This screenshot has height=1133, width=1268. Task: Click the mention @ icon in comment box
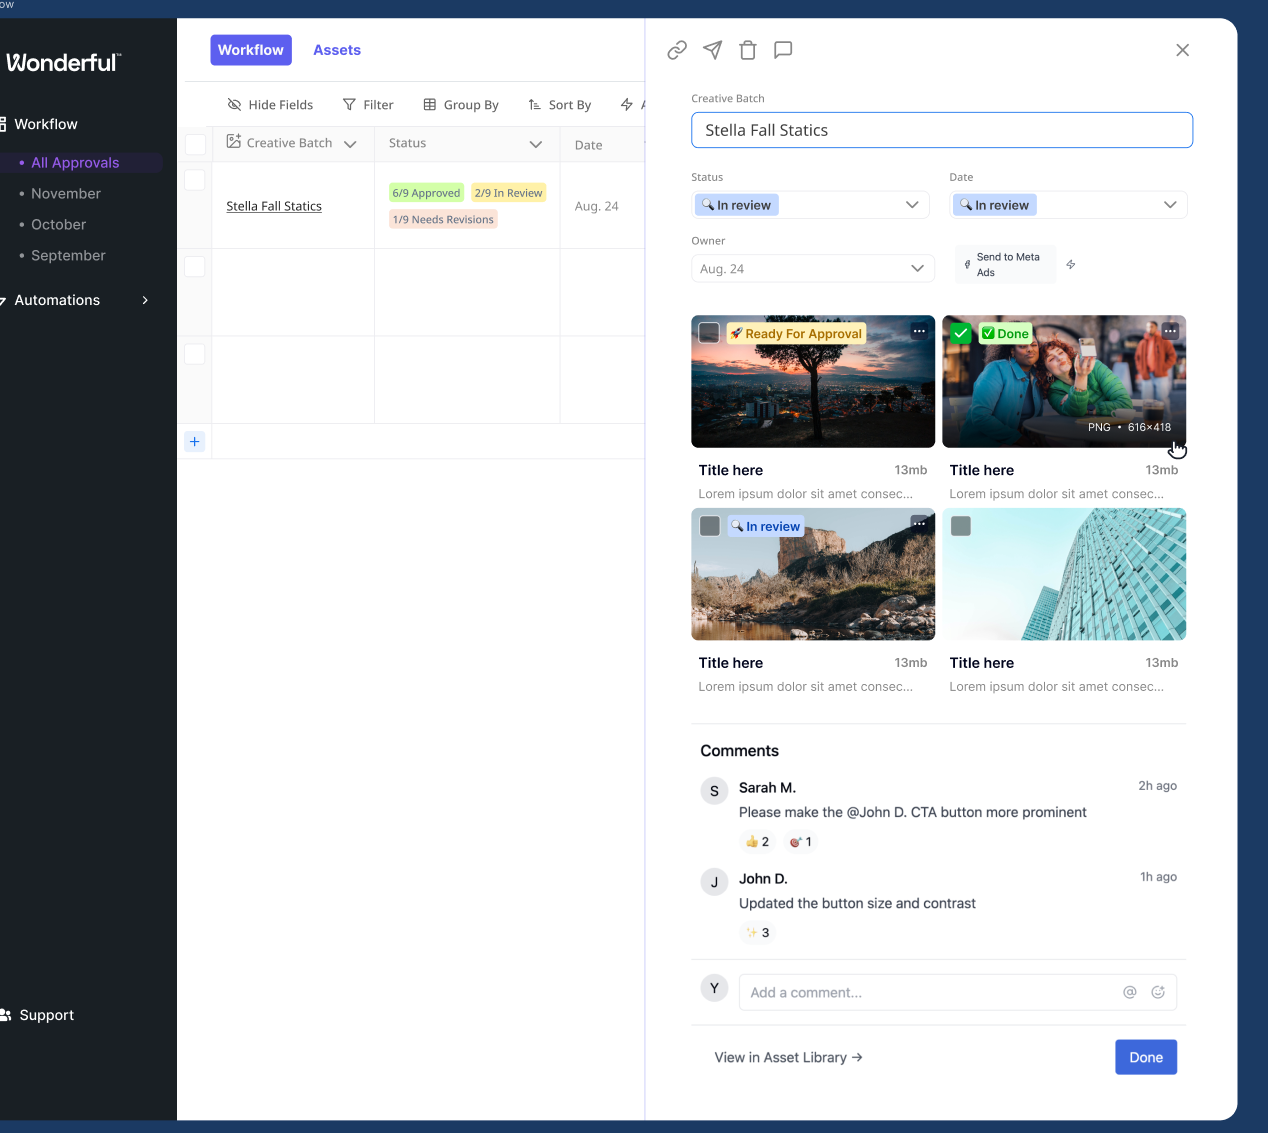[x=1130, y=992]
